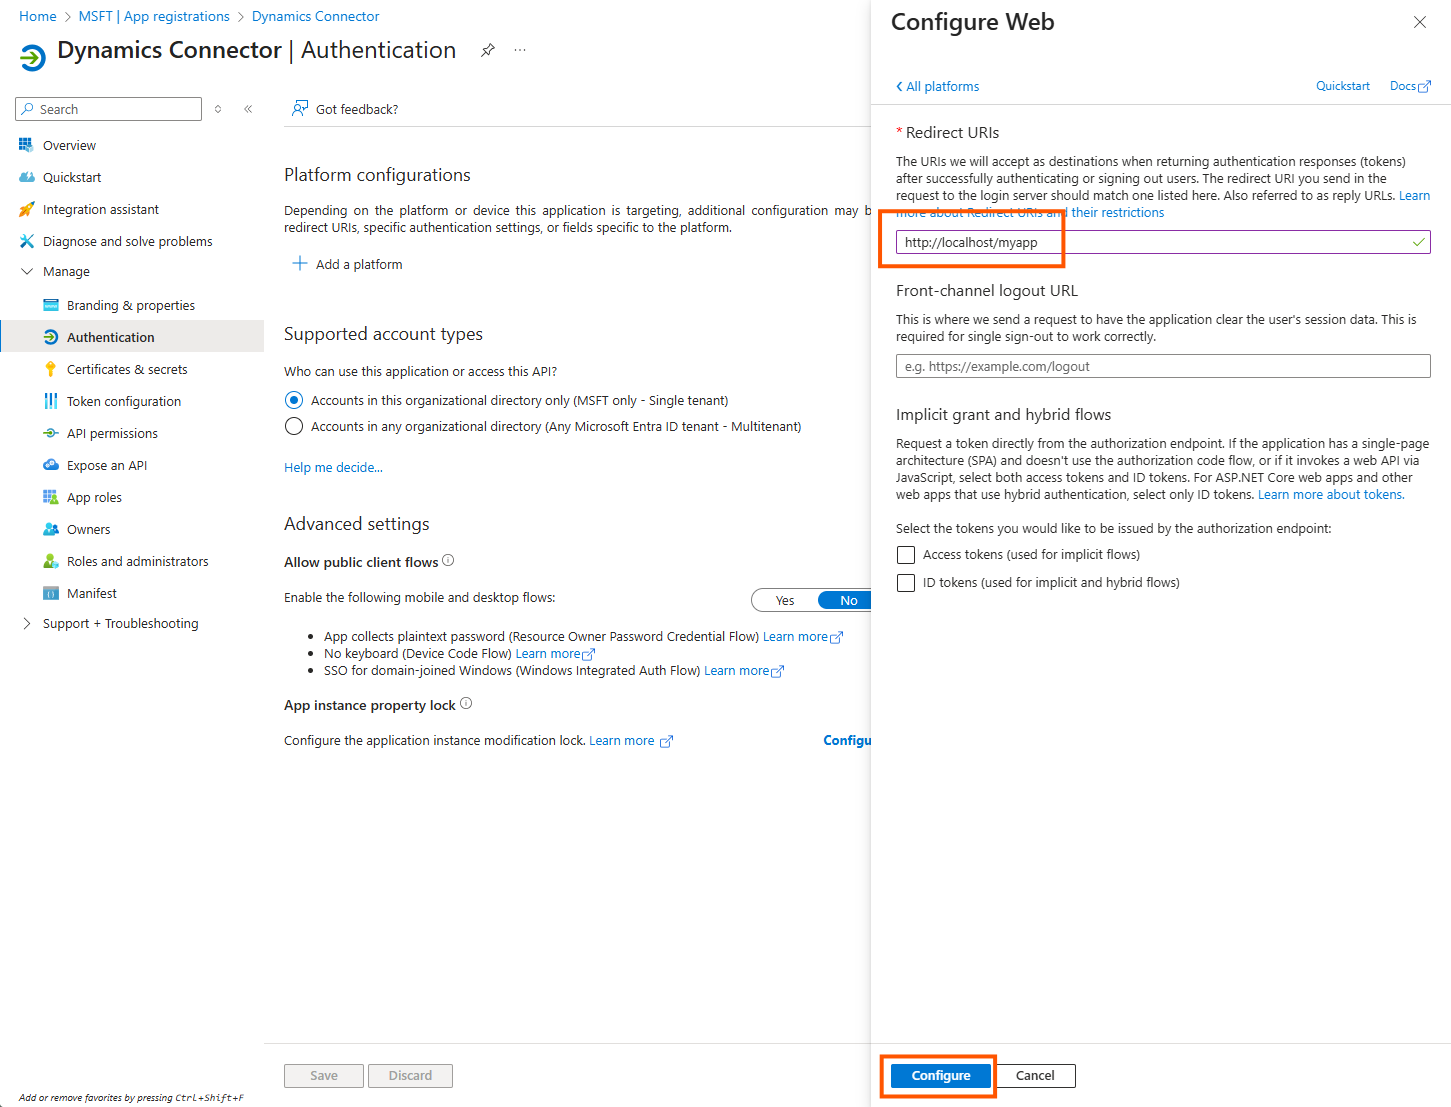Open the API permissions menu item
Screen dimensions: 1451x1107
pyautogui.click(x=112, y=433)
